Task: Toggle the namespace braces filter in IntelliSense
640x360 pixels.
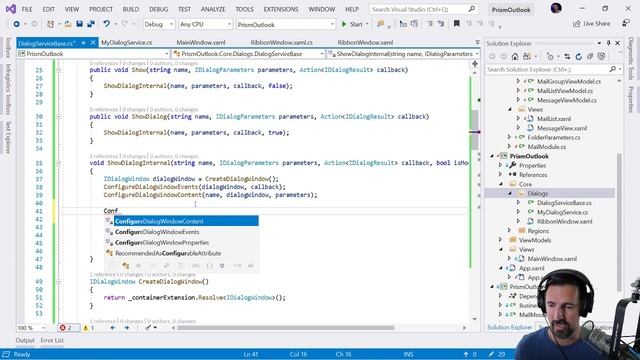Action: (209, 266)
